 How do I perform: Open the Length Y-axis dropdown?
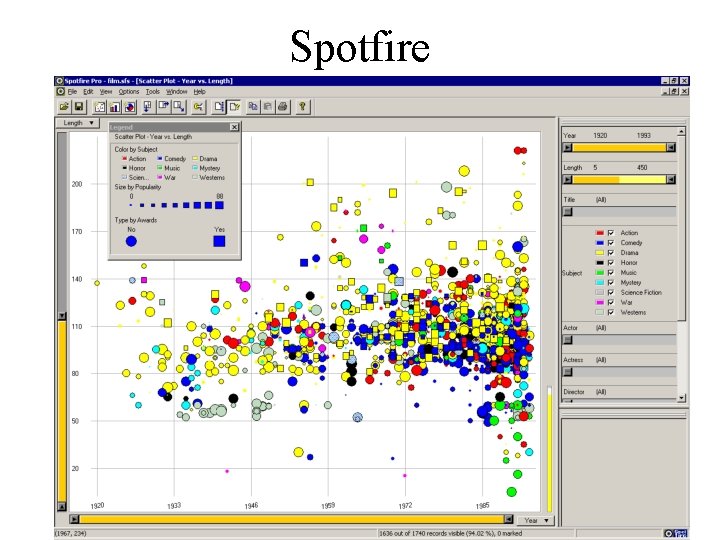tap(78, 123)
